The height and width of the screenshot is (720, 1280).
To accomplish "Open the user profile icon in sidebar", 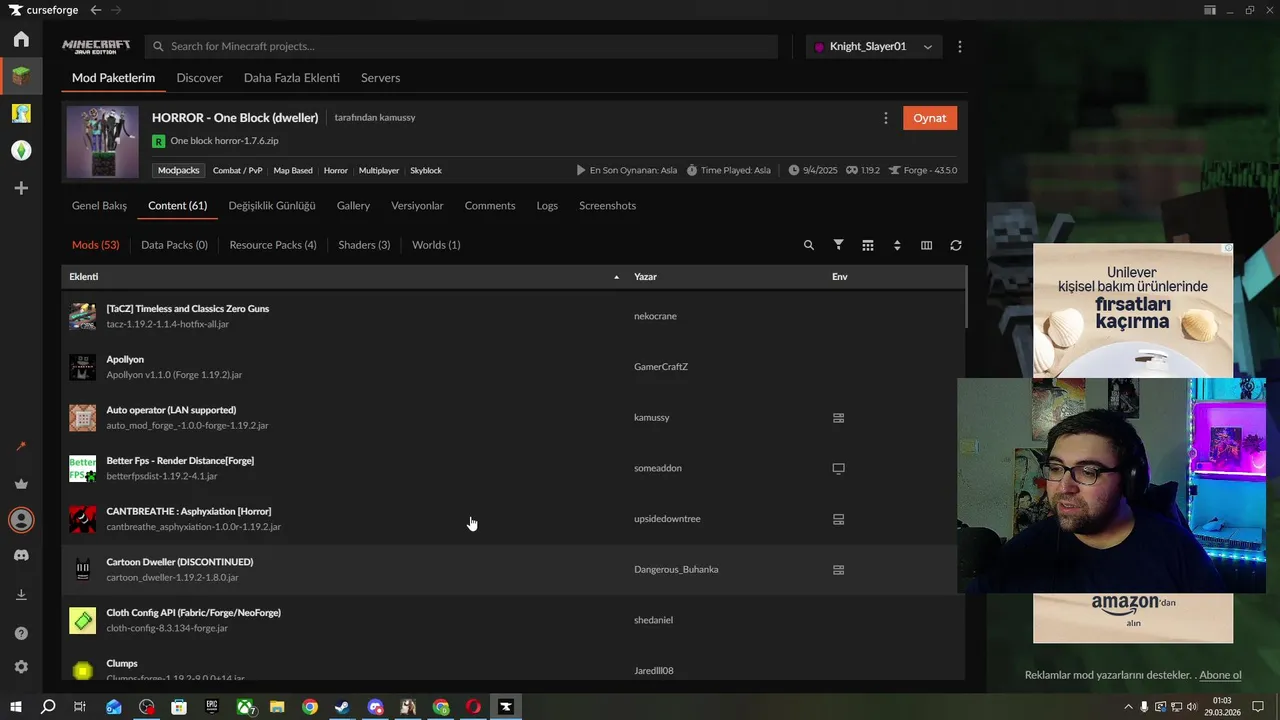I will coord(21,520).
